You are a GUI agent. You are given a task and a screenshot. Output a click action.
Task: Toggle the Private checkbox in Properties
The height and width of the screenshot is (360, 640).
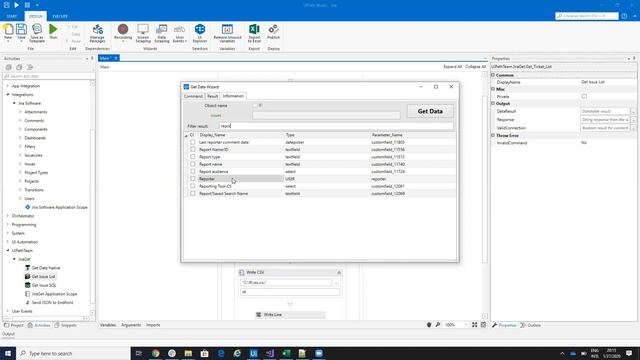584,96
